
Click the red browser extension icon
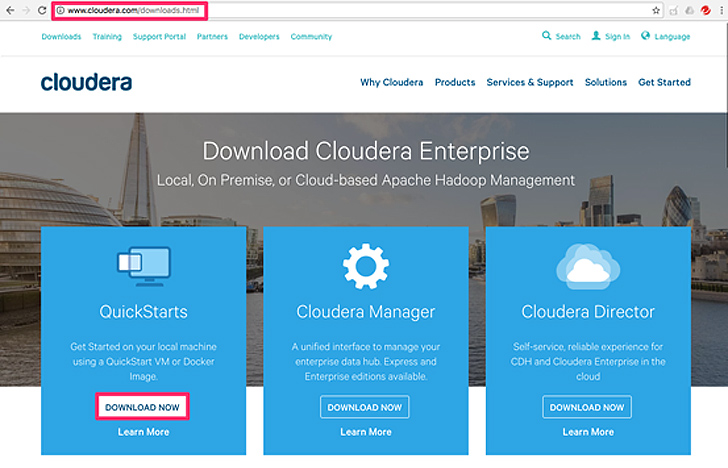[x=706, y=10]
